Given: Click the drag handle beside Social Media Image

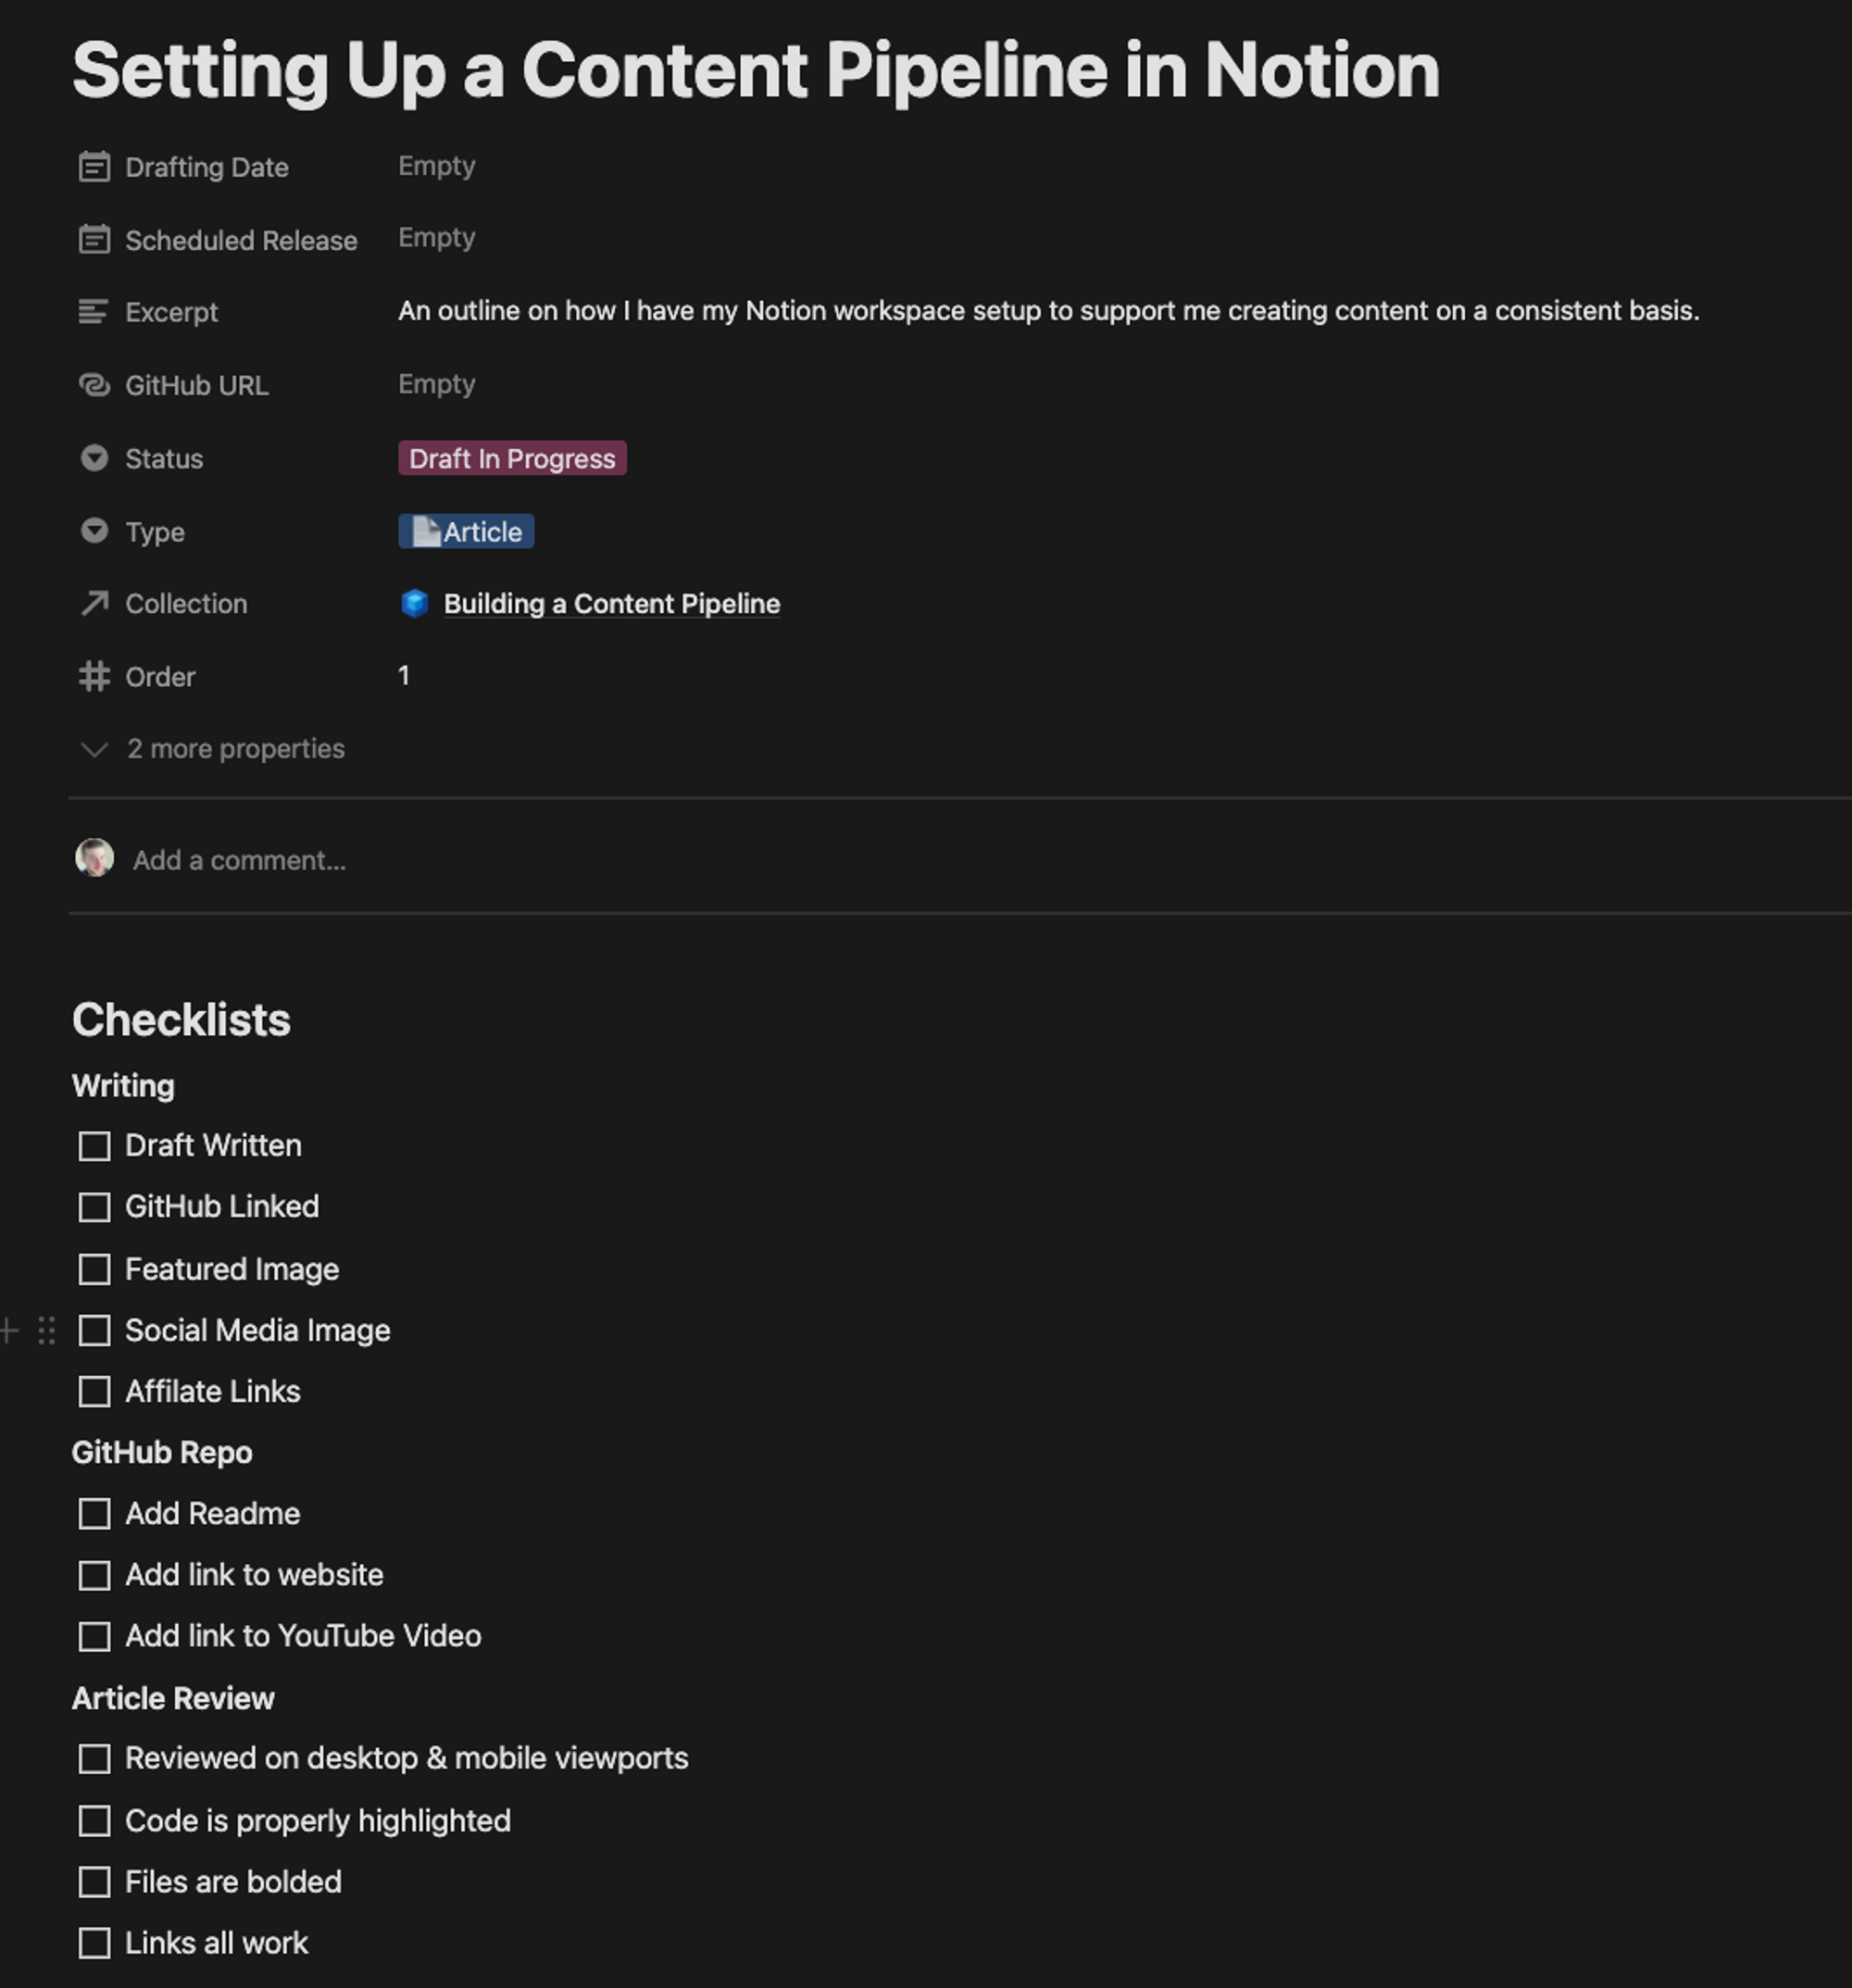Looking at the screenshot, I should pyautogui.click(x=46, y=1331).
